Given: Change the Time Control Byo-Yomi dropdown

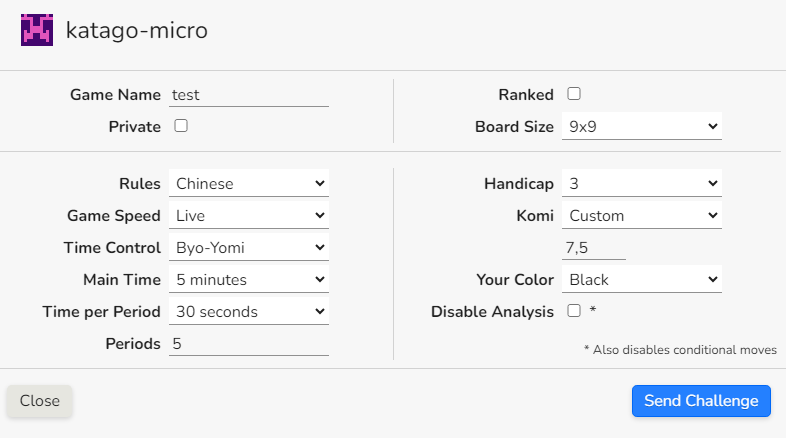Looking at the screenshot, I should point(249,248).
